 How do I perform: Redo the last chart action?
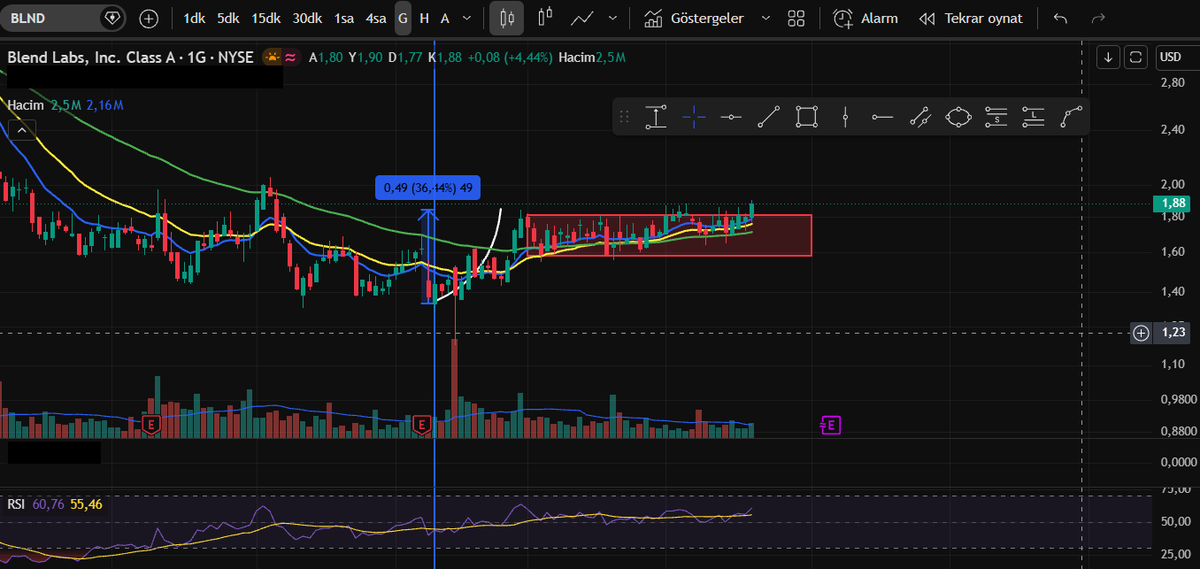point(1098,18)
